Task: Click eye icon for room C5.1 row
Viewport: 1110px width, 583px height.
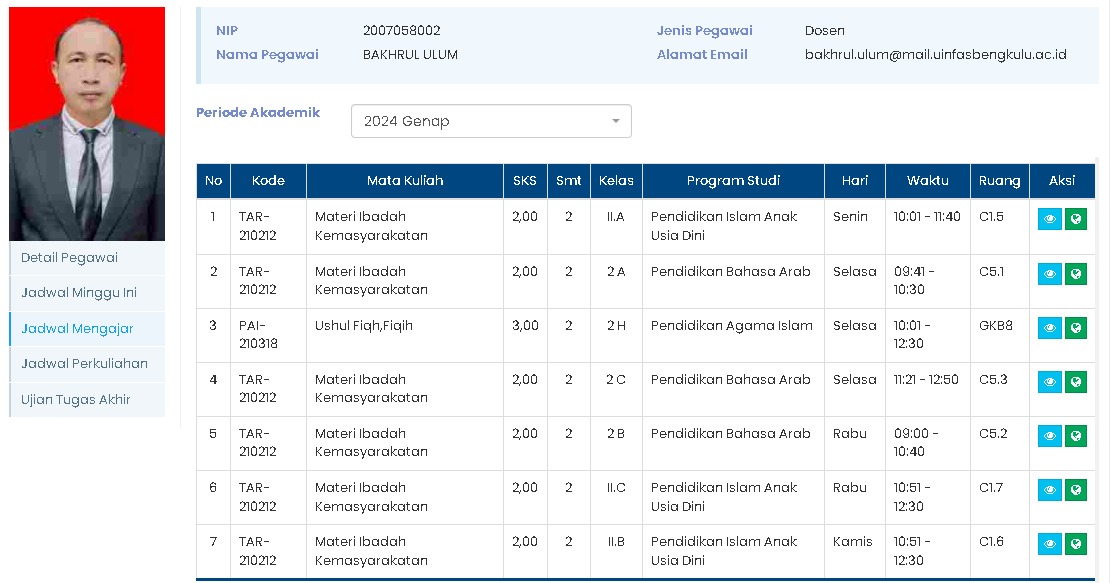Action: click(x=1049, y=273)
